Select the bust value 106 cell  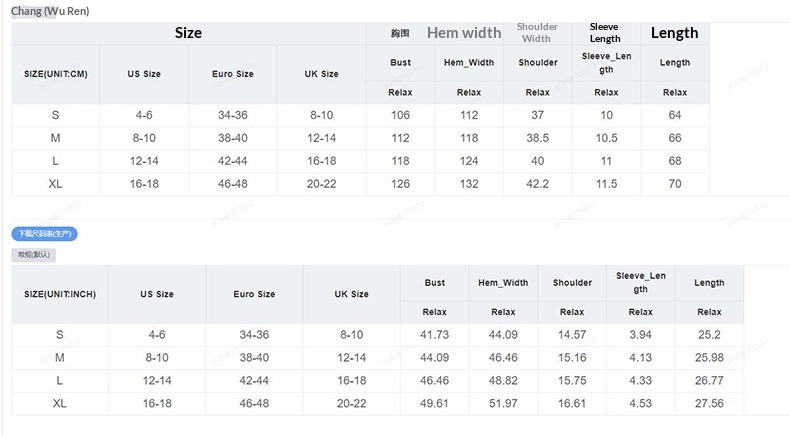(x=400, y=115)
